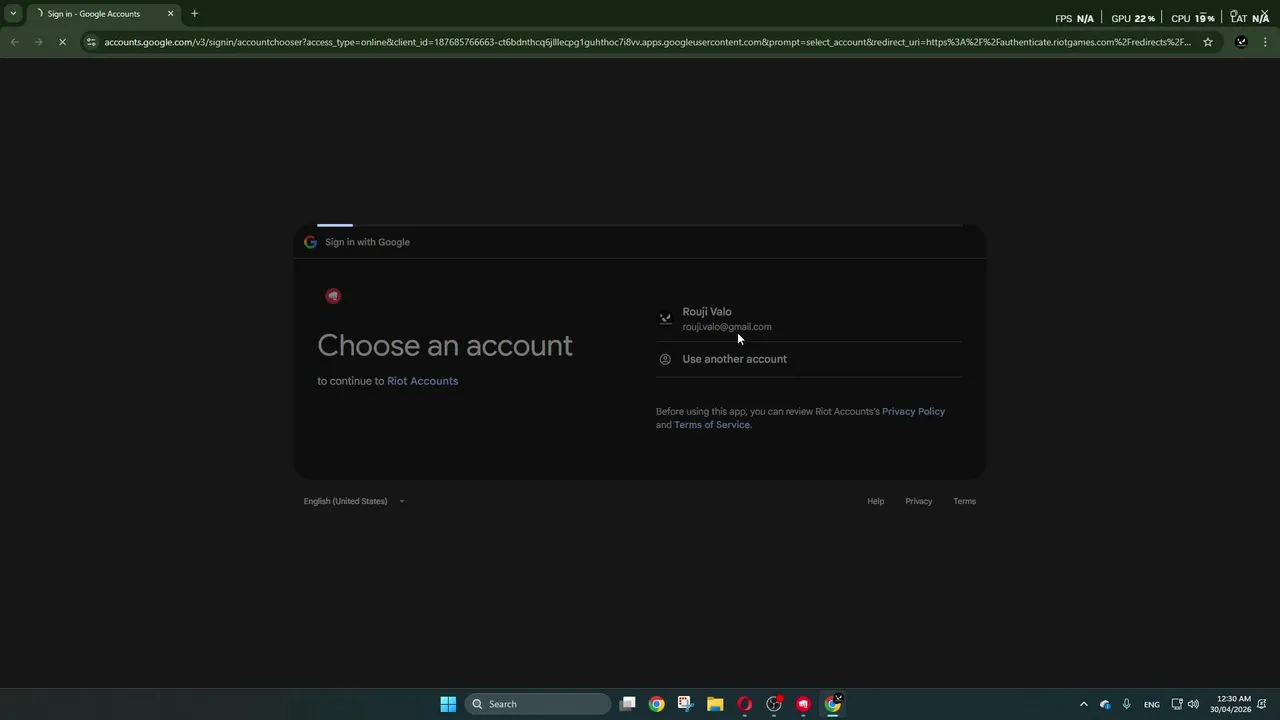
Task: Open the active Chrome window taskbar icon
Action: click(832, 704)
